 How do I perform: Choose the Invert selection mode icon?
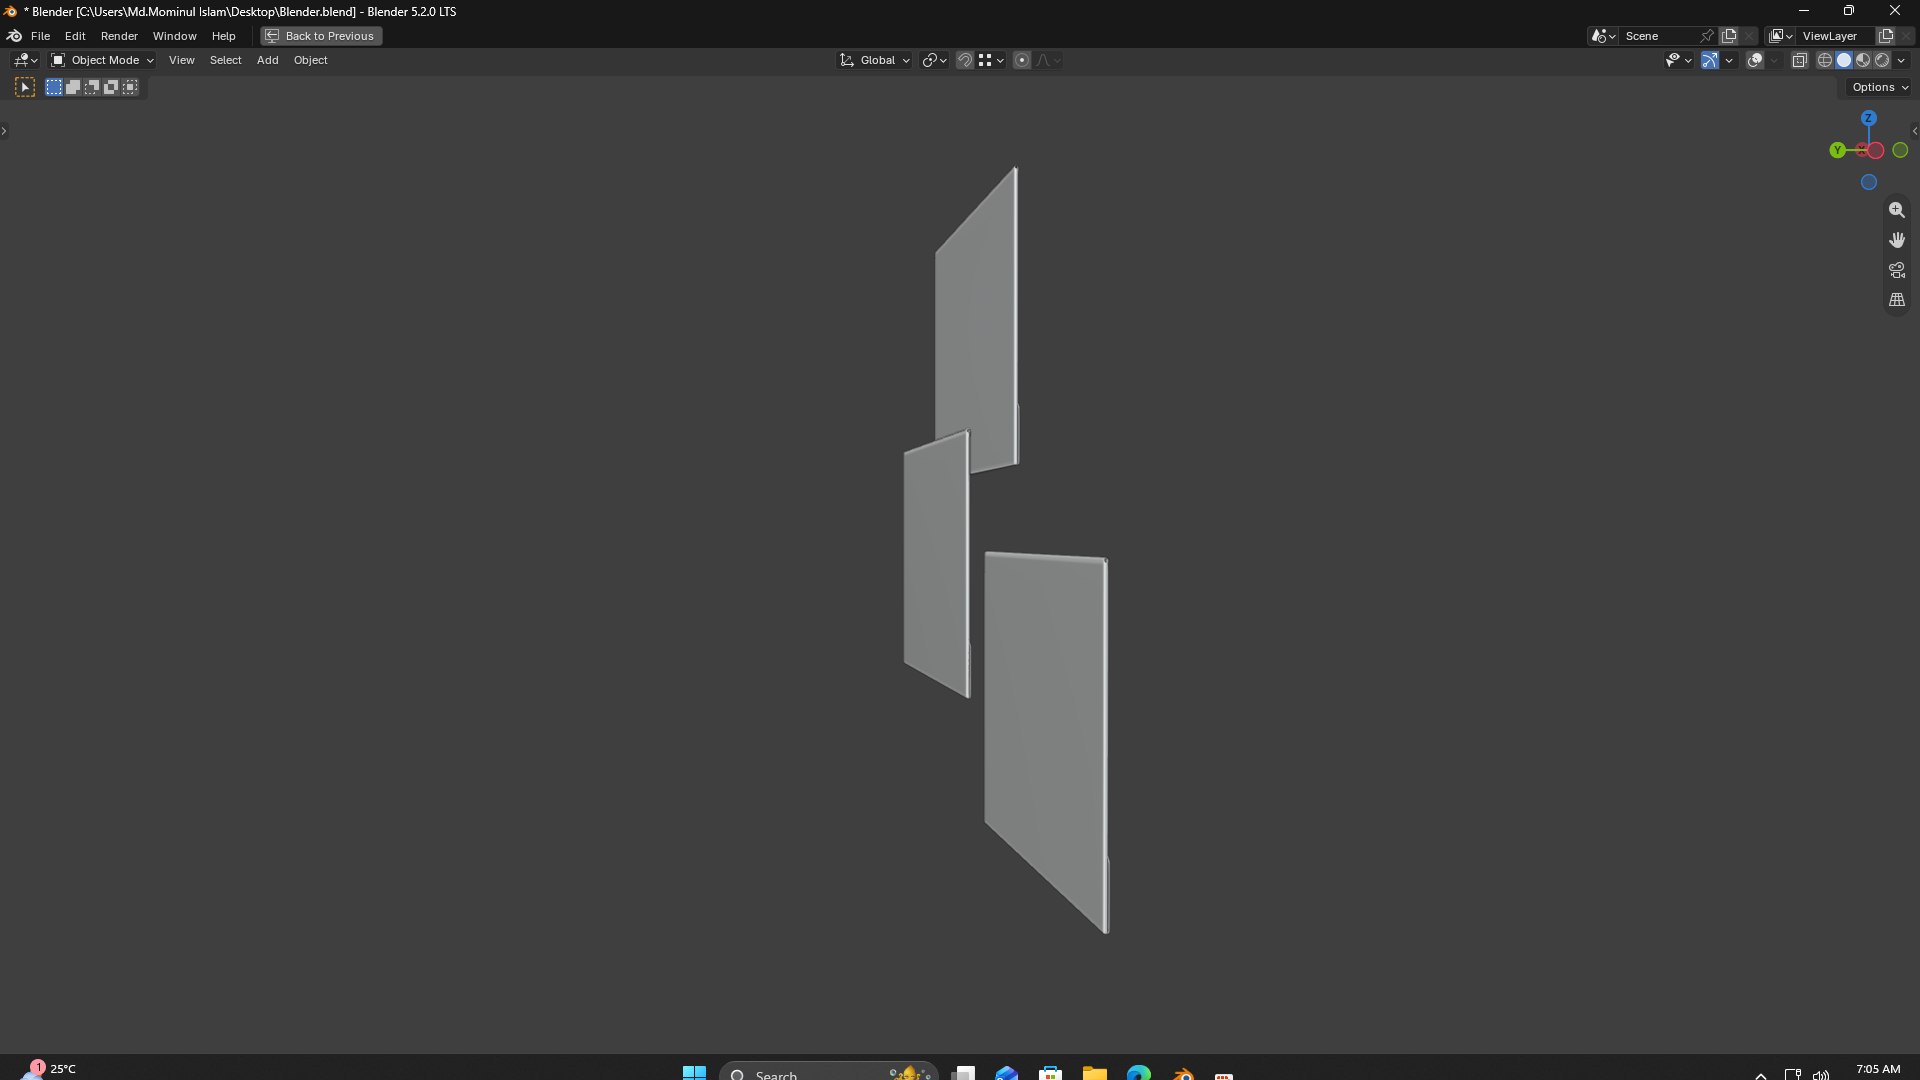tap(111, 88)
